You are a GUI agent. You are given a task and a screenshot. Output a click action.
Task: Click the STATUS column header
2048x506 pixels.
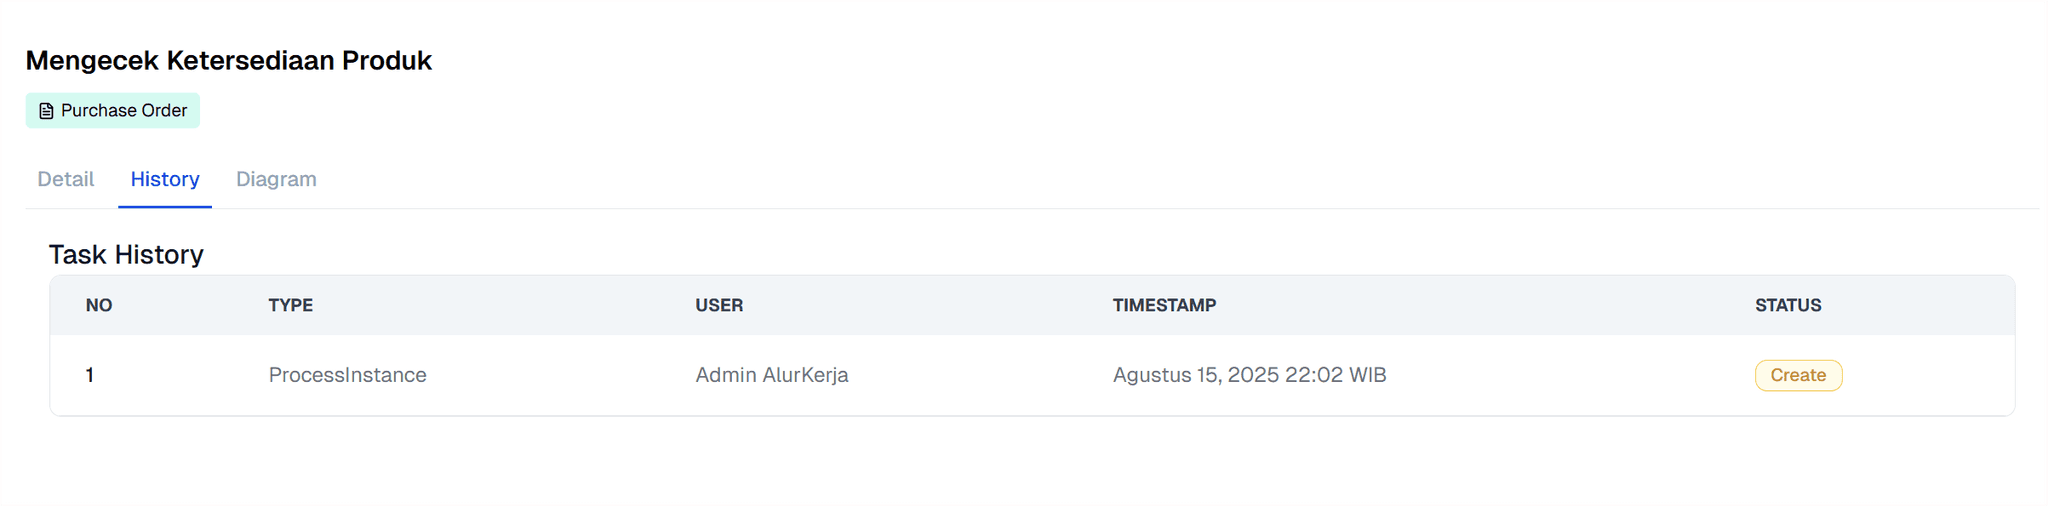[x=1788, y=305]
